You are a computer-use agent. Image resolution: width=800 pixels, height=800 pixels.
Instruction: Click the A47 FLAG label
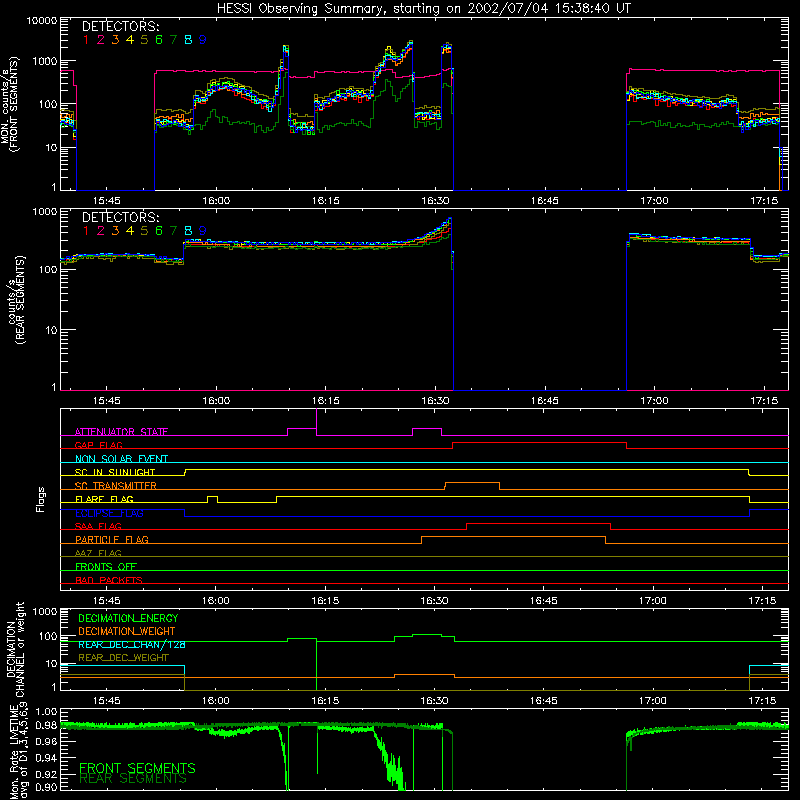click(x=98, y=553)
